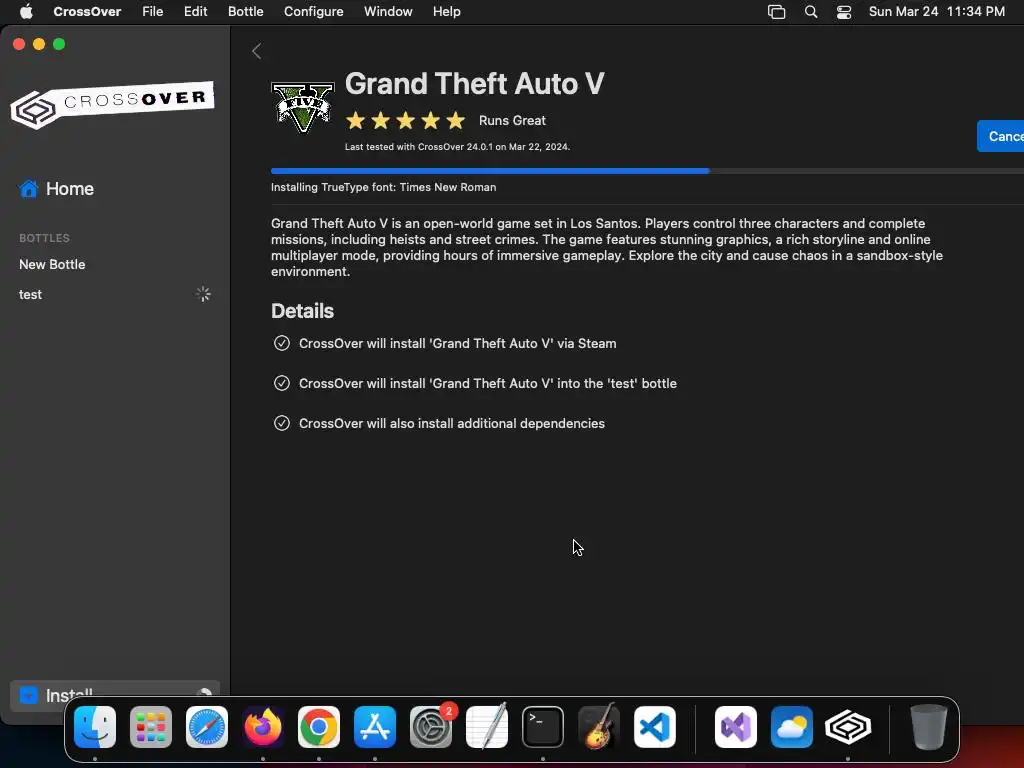Open Terminal from the Dock
This screenshot has height=768, width=1024.
543,727
